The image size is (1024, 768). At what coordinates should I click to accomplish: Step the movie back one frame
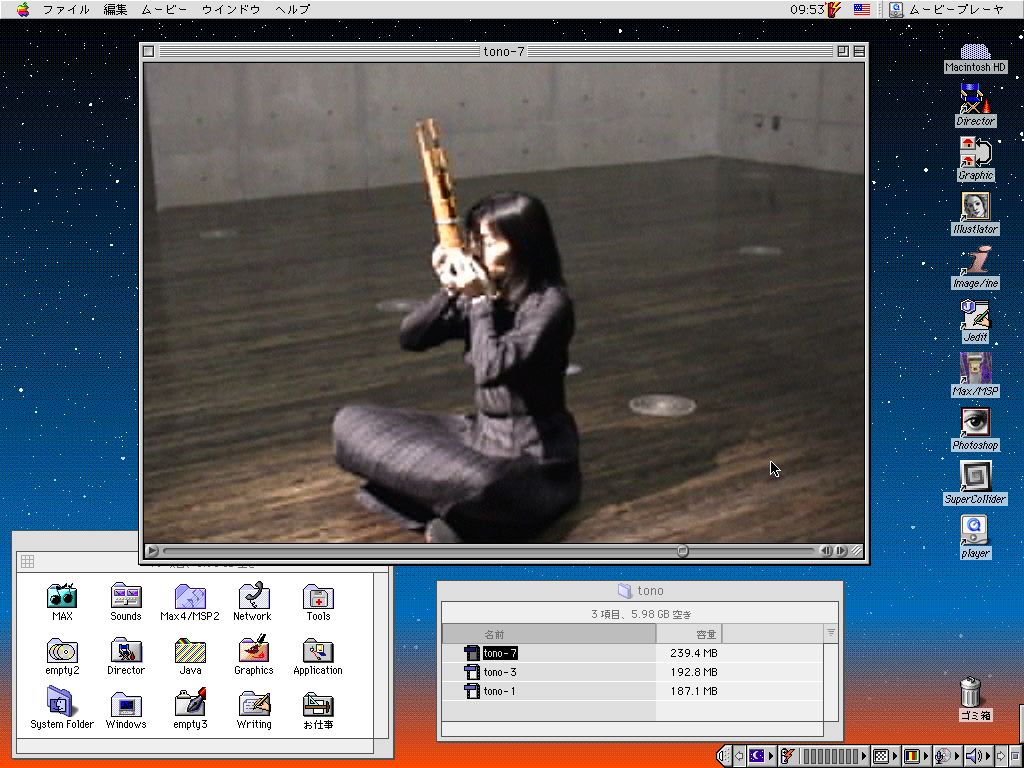tap(827, 551)
